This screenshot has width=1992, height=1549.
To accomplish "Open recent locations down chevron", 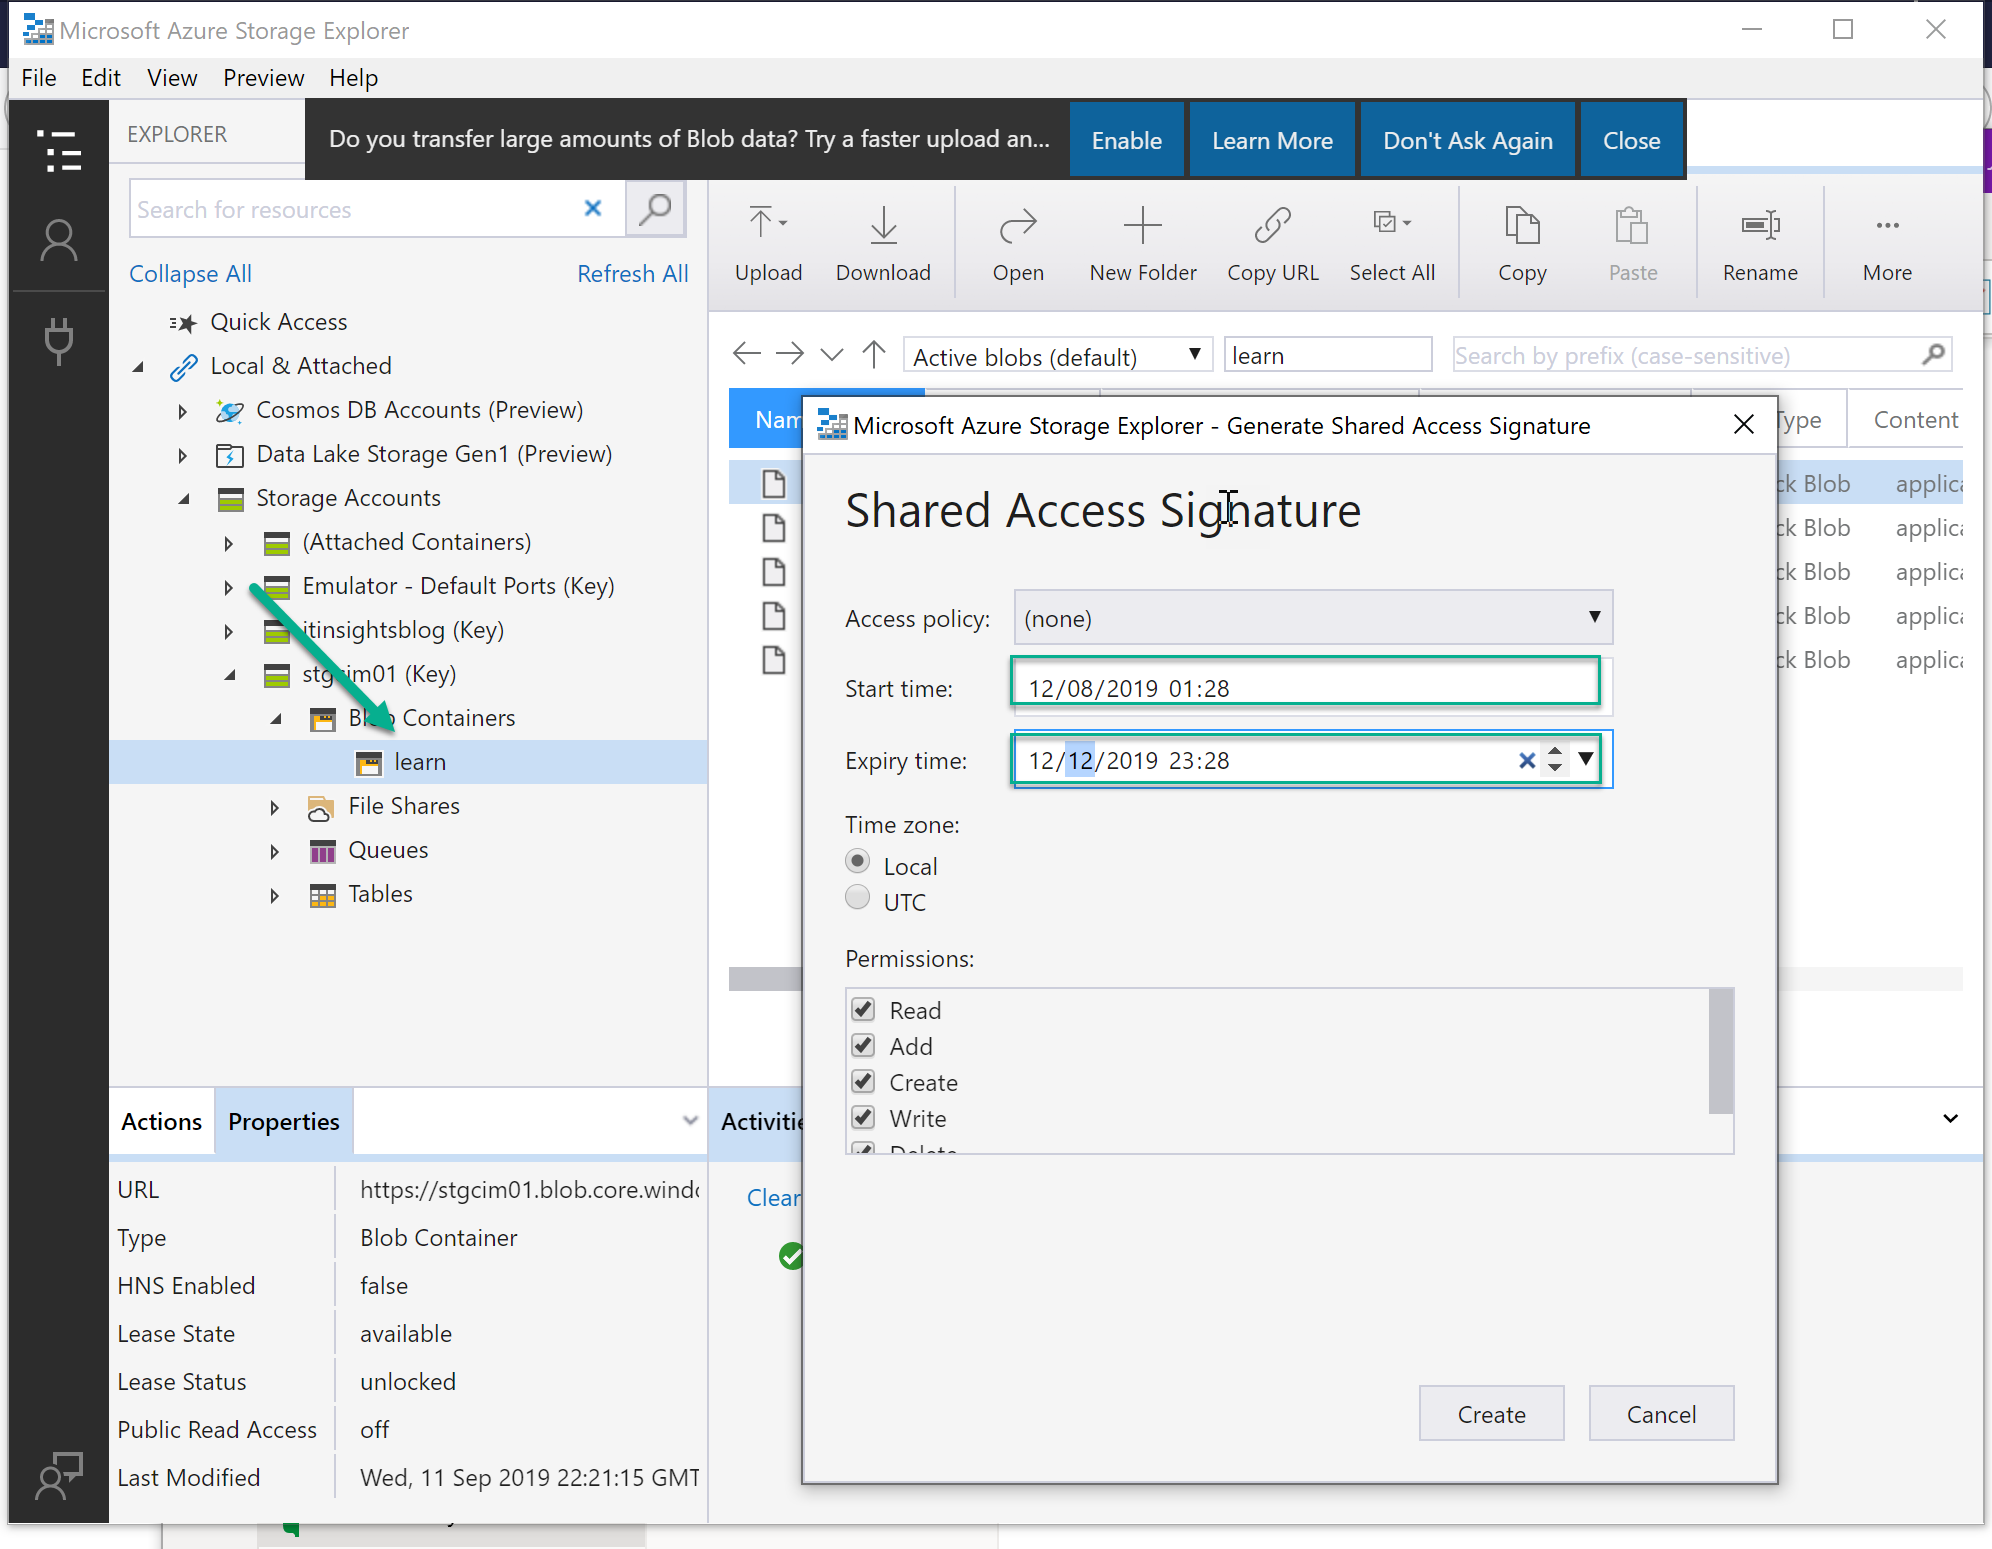I will click(832, 354).
